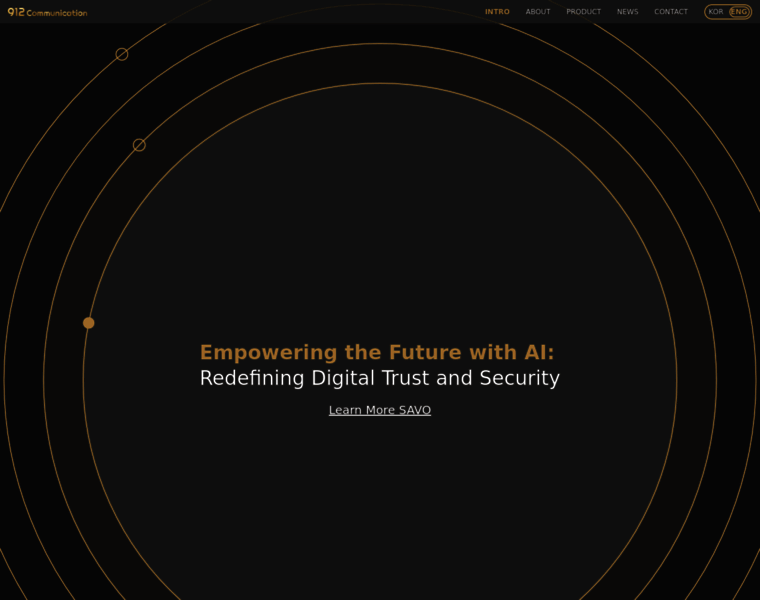The image size is (760, 600).
Task: Click the topmost hollow orbit circle
Action: (x=122, y=54)
